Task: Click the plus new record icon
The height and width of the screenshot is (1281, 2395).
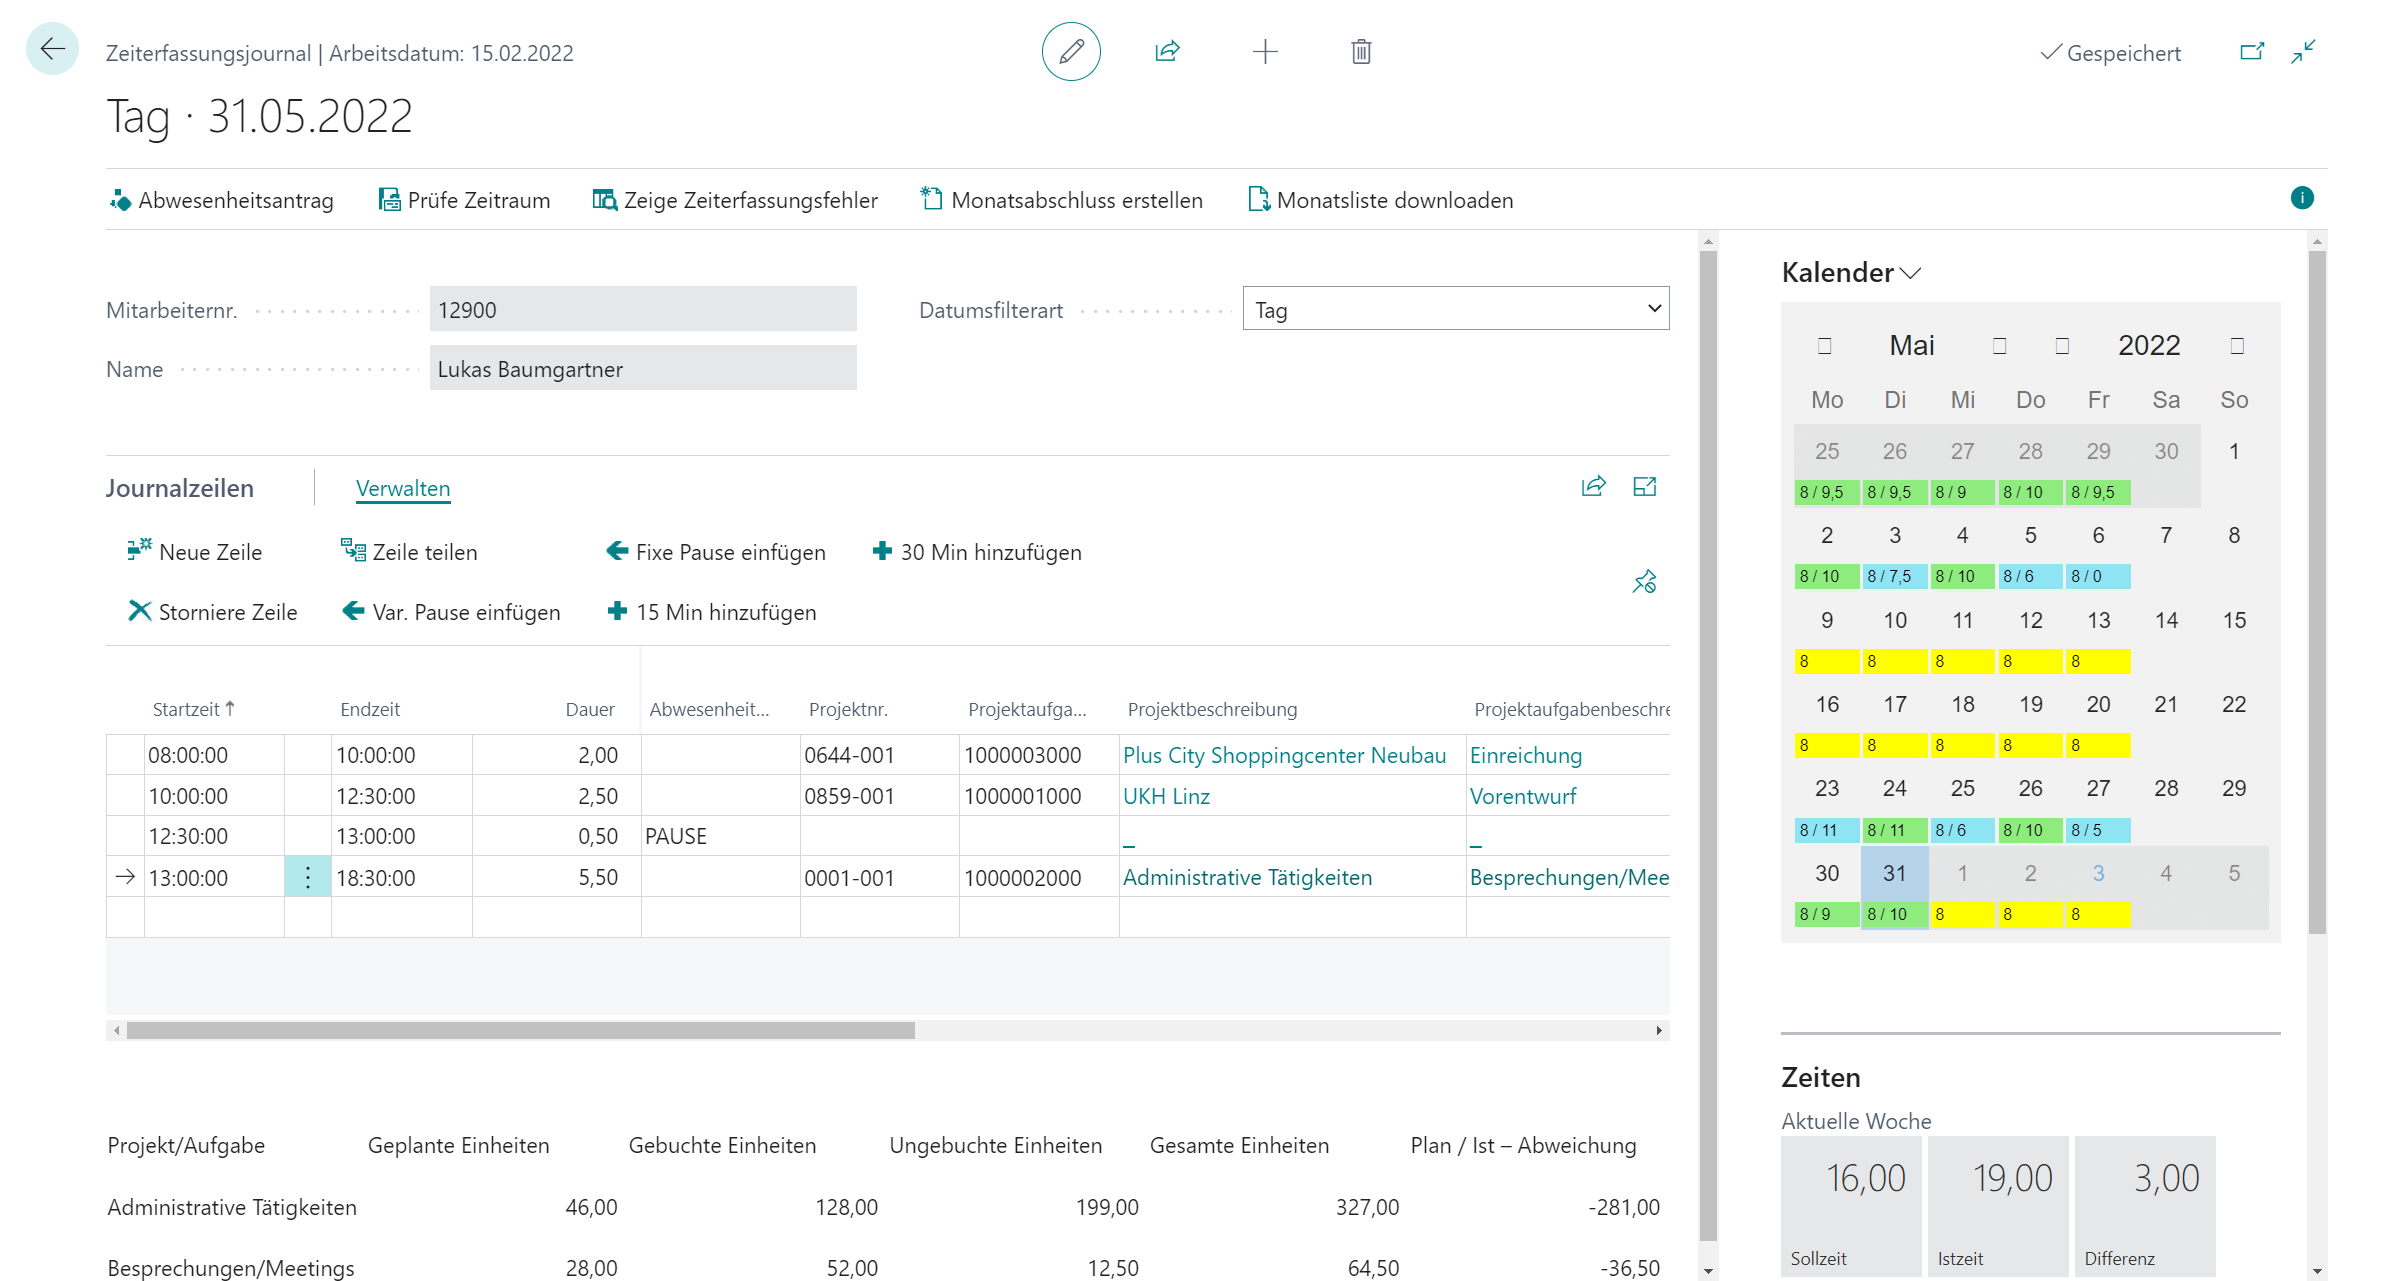Action: (1265, 51)
